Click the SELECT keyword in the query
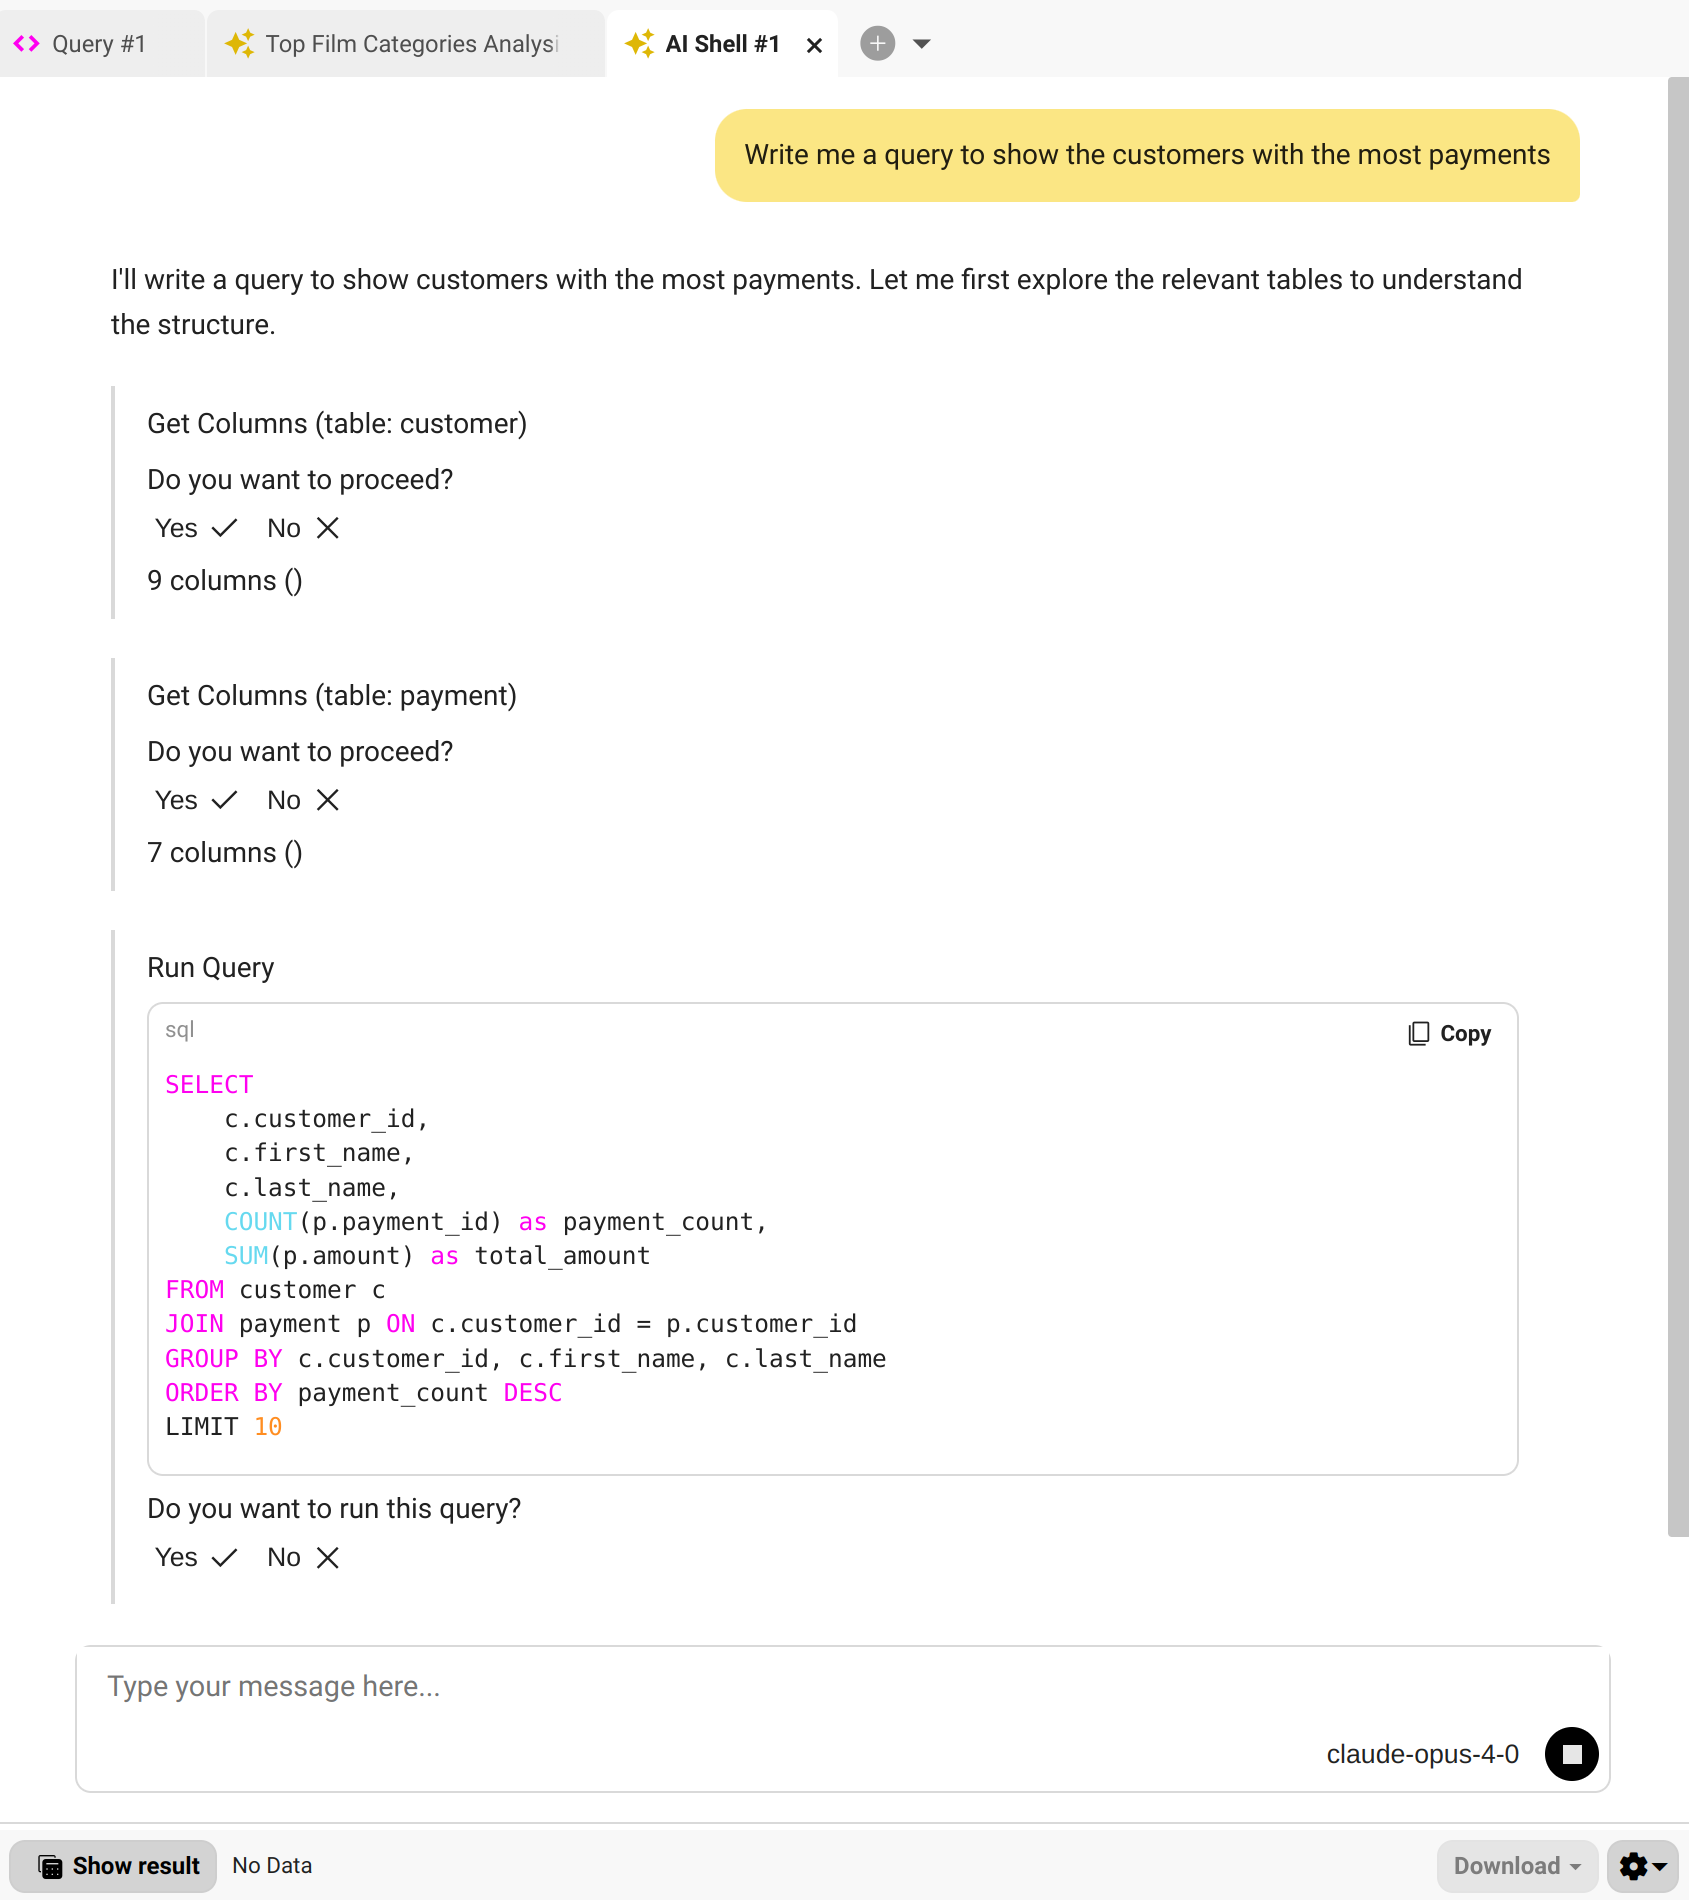1689x1900 pixels. point(209,1085)
